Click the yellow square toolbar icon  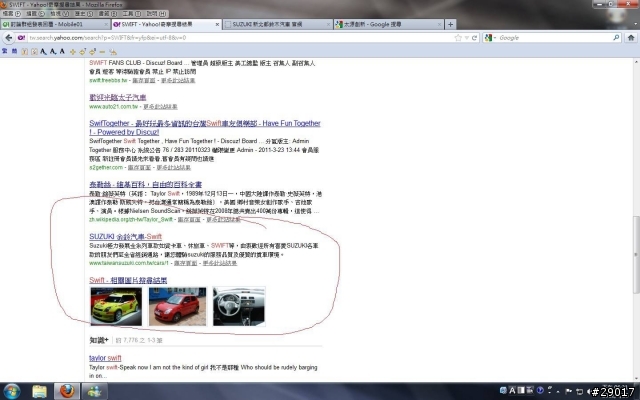[24, 51]
